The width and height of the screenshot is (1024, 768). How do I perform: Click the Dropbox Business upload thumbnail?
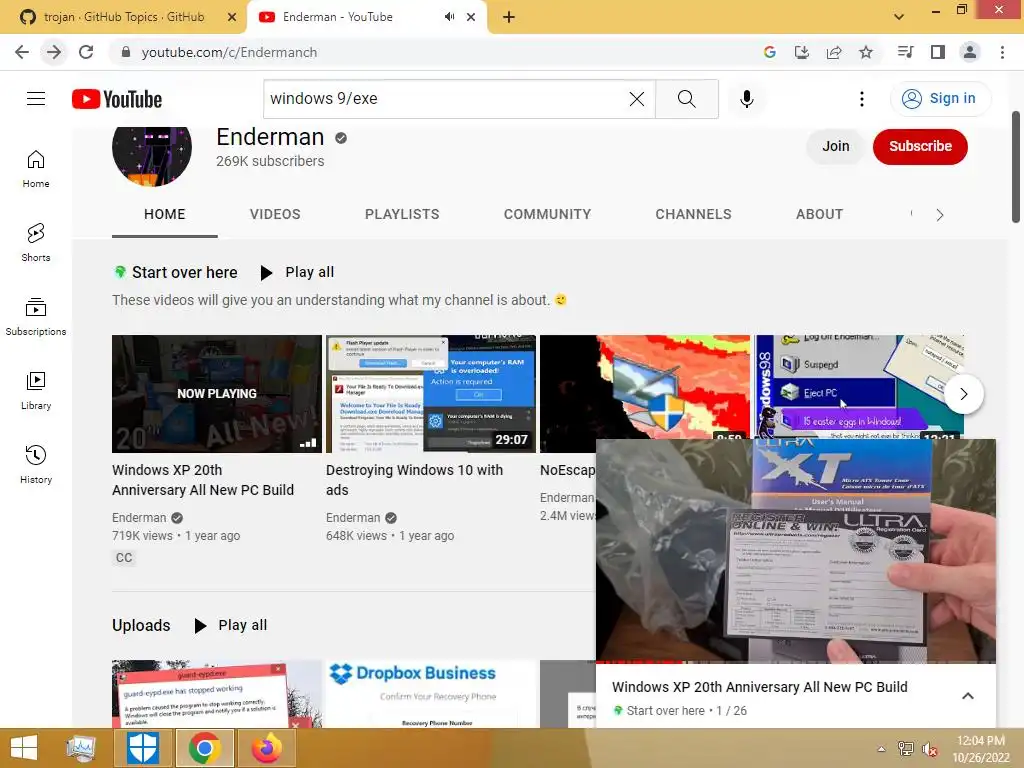click(431, 694)
